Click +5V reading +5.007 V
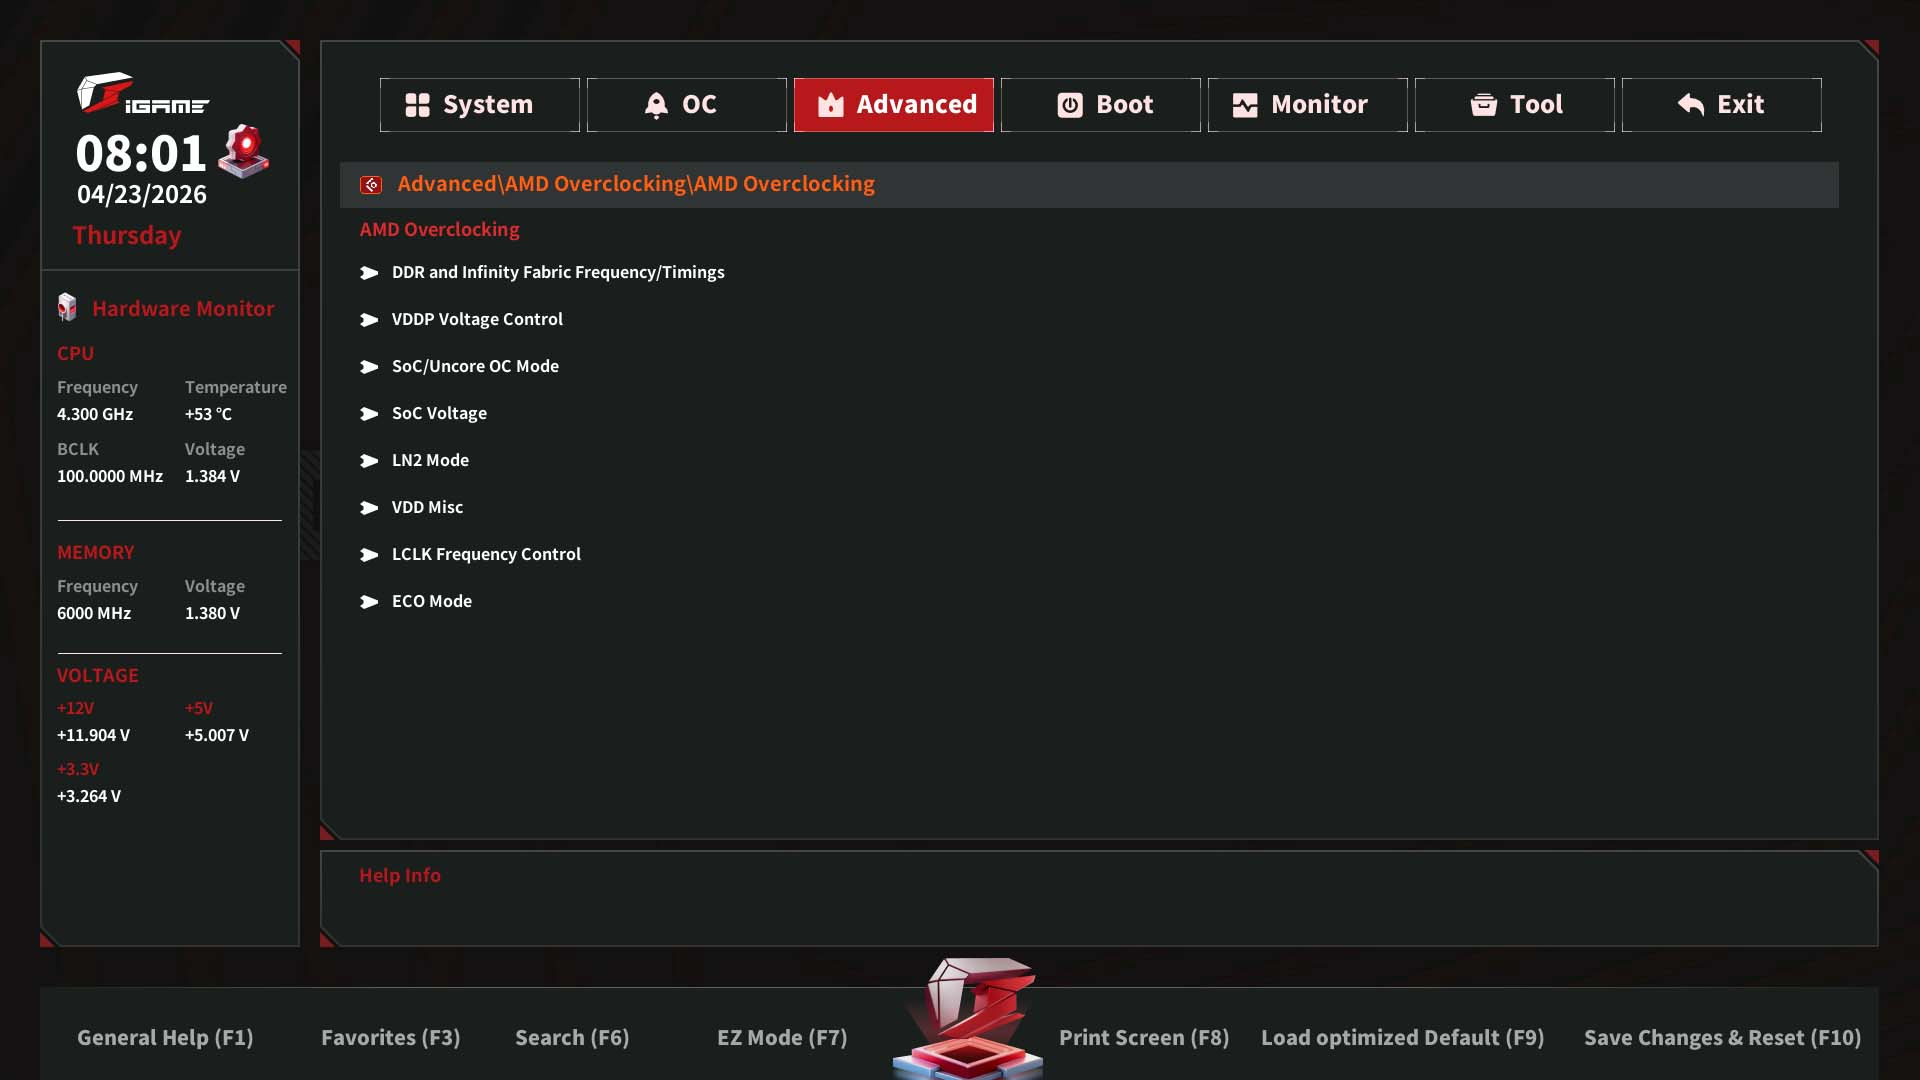The image size is (1920, 1080). tap(217, 735)
